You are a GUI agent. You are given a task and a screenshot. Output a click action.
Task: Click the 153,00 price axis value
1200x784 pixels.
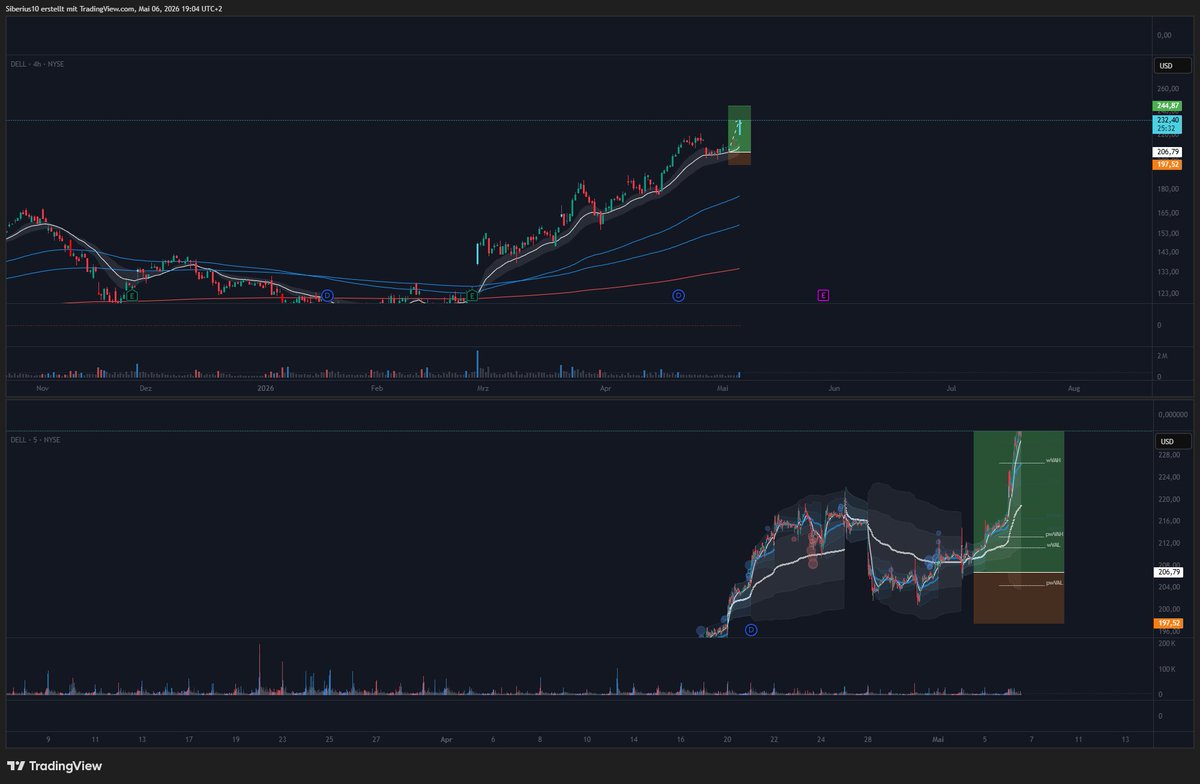point(1167,233)
